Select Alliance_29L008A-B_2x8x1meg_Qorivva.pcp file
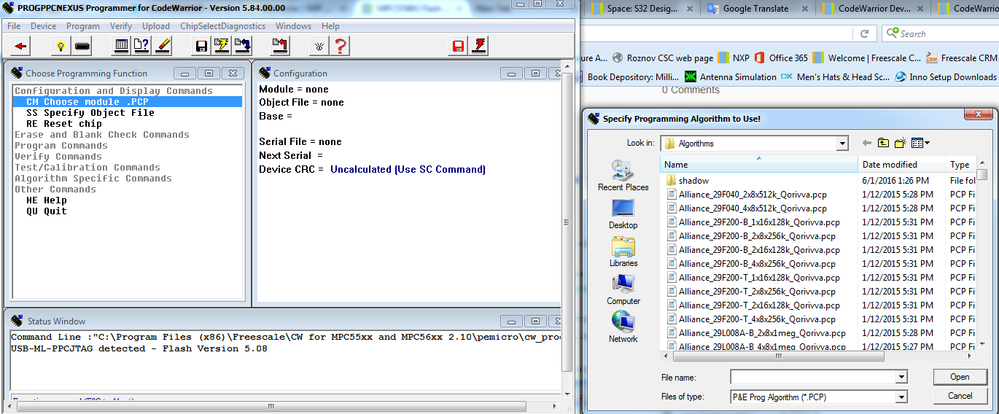999x414 pixels. coord(756,333)
